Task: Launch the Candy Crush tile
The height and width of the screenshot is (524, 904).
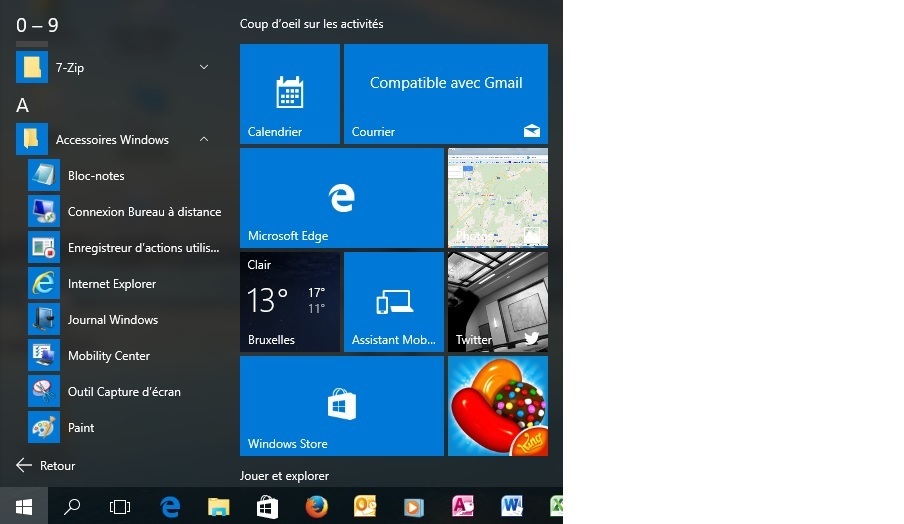Action: pyautogui.click(x=498, y=406)
